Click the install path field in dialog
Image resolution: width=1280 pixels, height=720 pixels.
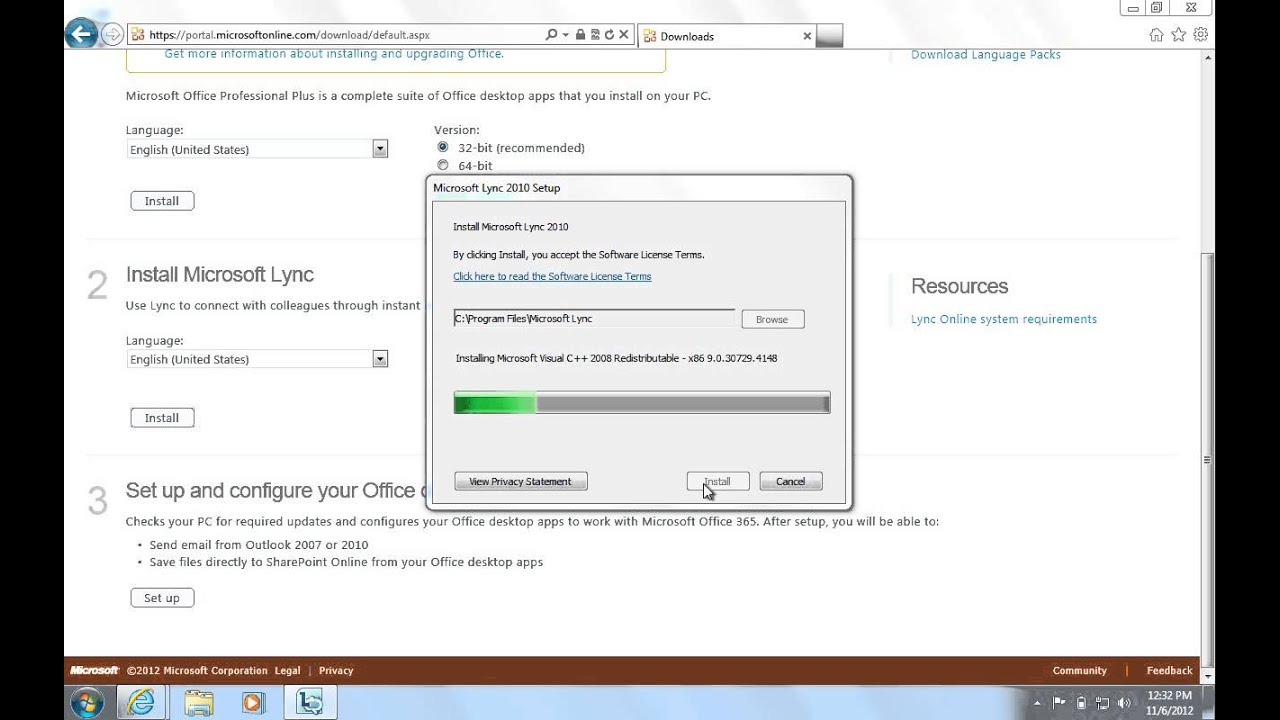[x=594, y=318]
